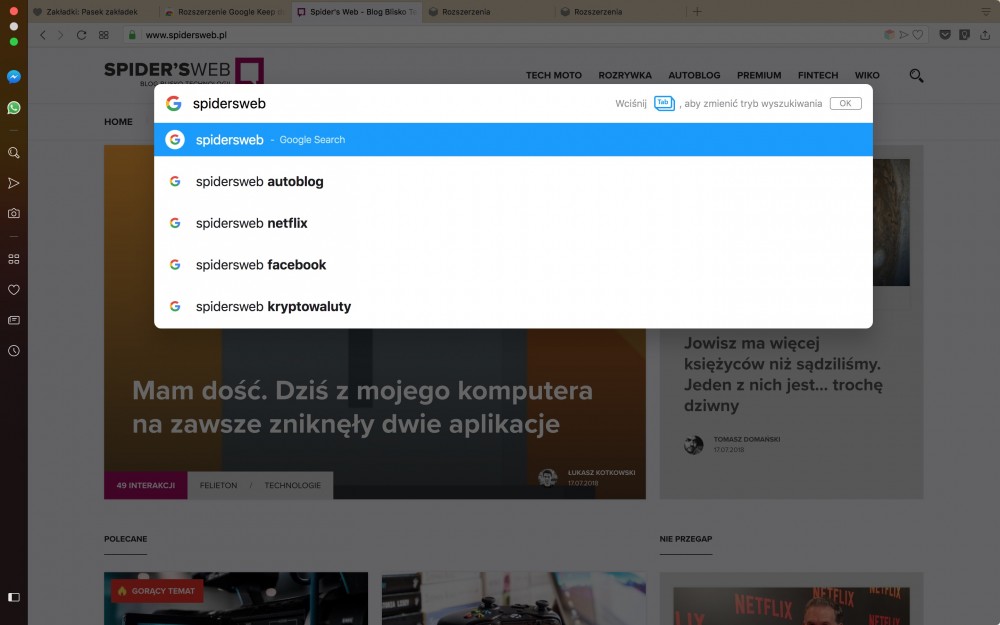Viewport: 1000px width, 625px height.
Task: Pick the spidersweb facebook suggestion
Action: 513,265
